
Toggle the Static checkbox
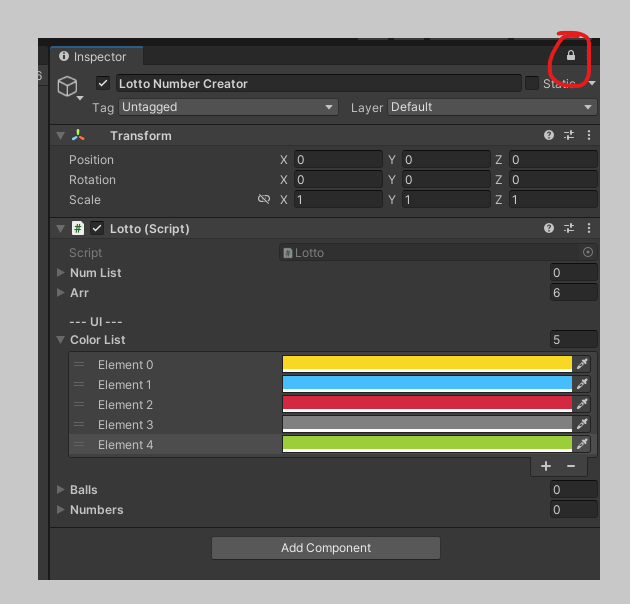pos(532,83)
